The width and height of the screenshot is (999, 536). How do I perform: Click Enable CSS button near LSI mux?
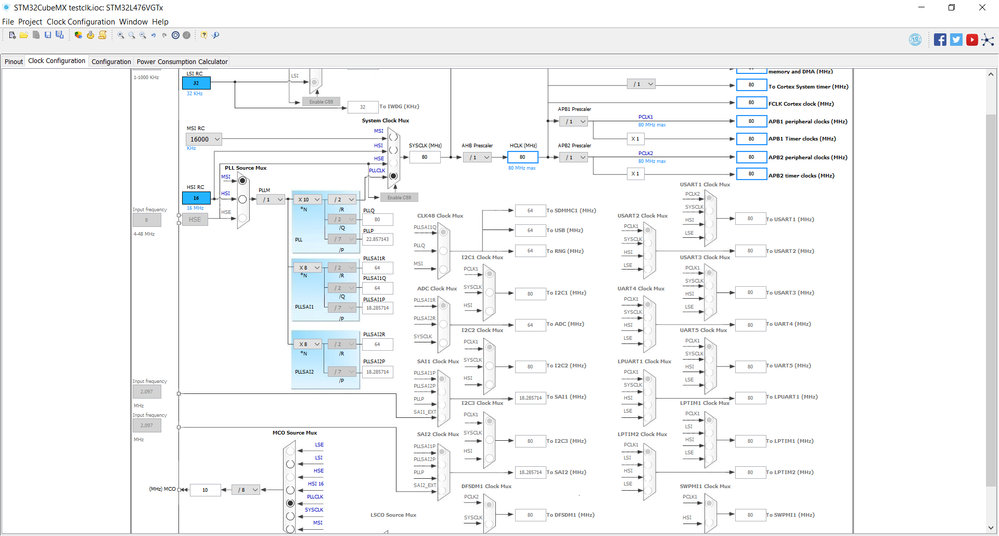(321, 102)
